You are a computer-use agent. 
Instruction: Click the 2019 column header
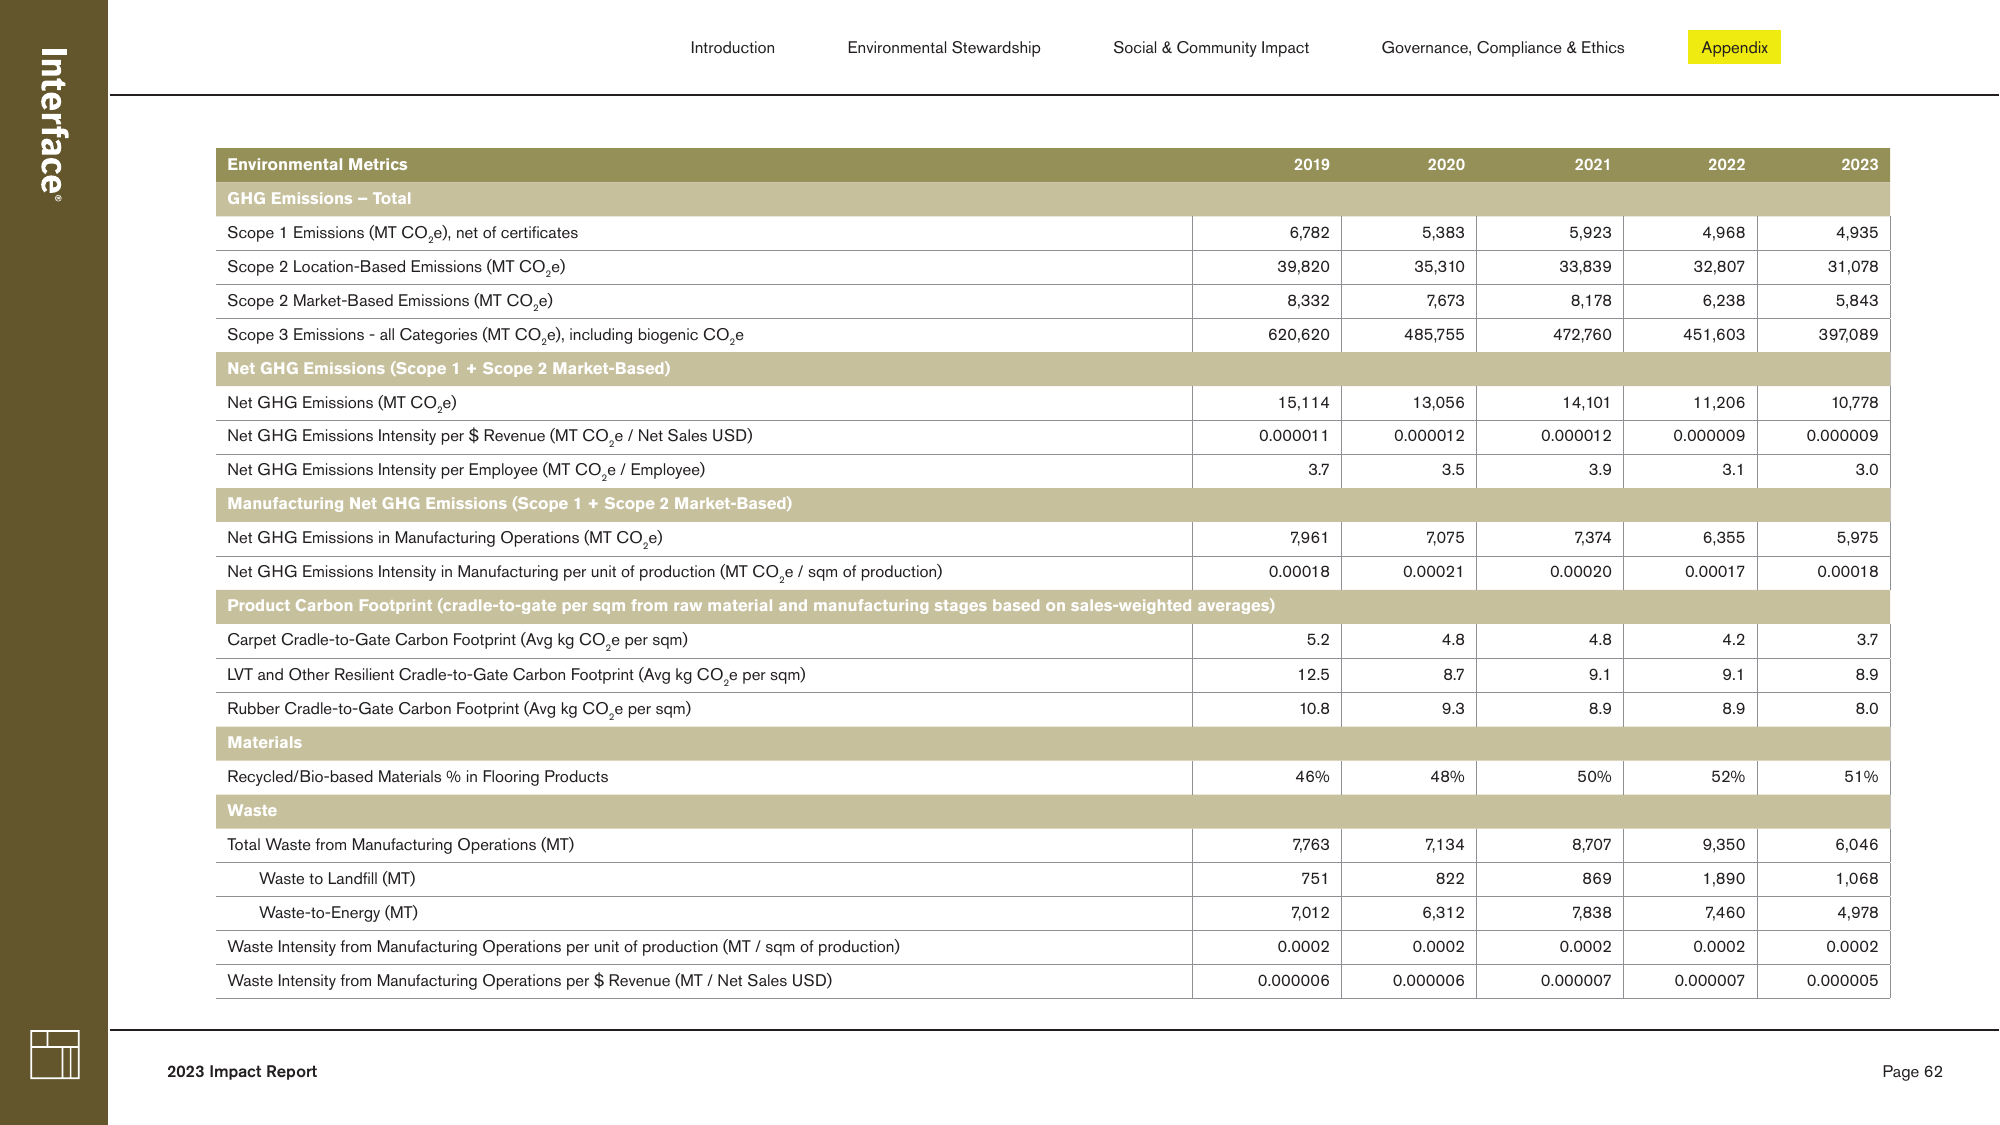pyautogui.click(x=1311, y=165)
